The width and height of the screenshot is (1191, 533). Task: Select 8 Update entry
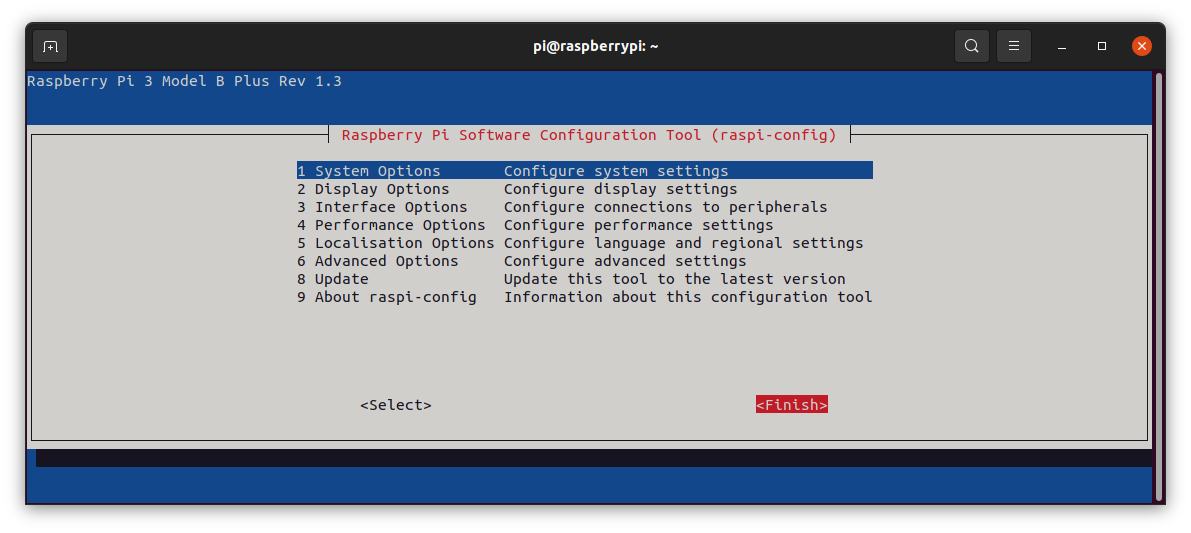click(584, 279)
